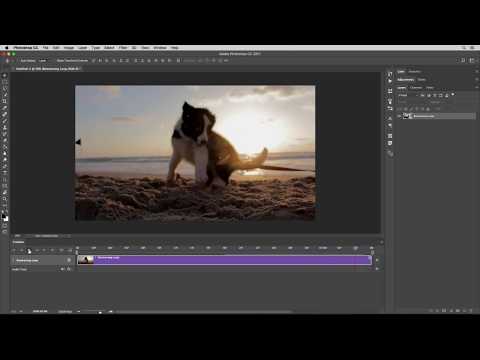
Task: Zoom in the timeline scale
Action: pos(110,312)
